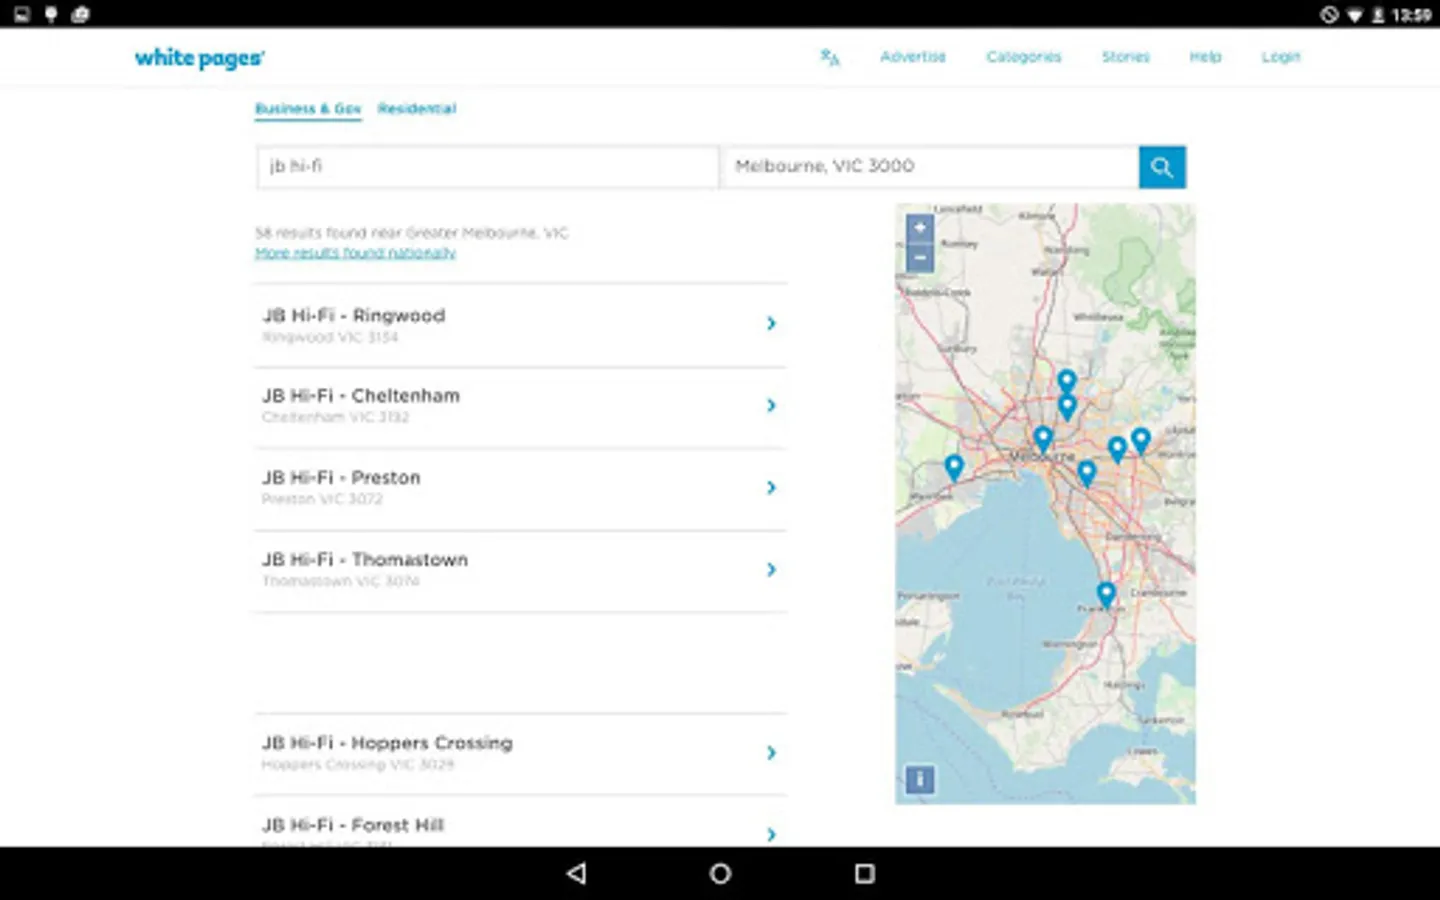Screen dimensions: 1440x900
Task: Open the language translate icon
Action: point(830,57)
